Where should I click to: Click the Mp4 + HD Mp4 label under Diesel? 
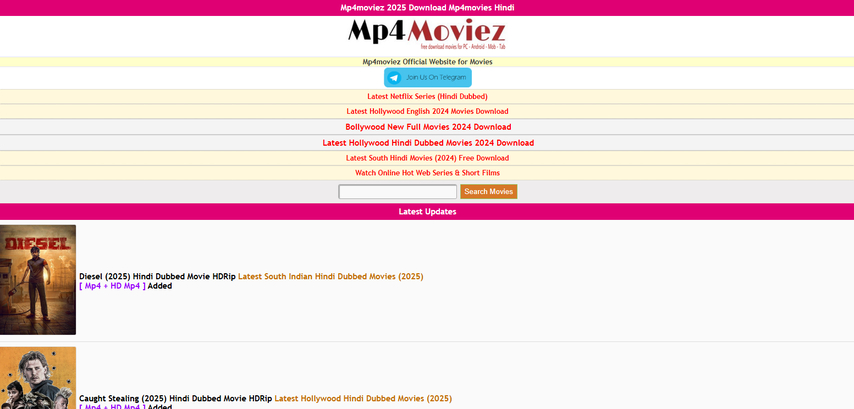[x=112, y=286]
